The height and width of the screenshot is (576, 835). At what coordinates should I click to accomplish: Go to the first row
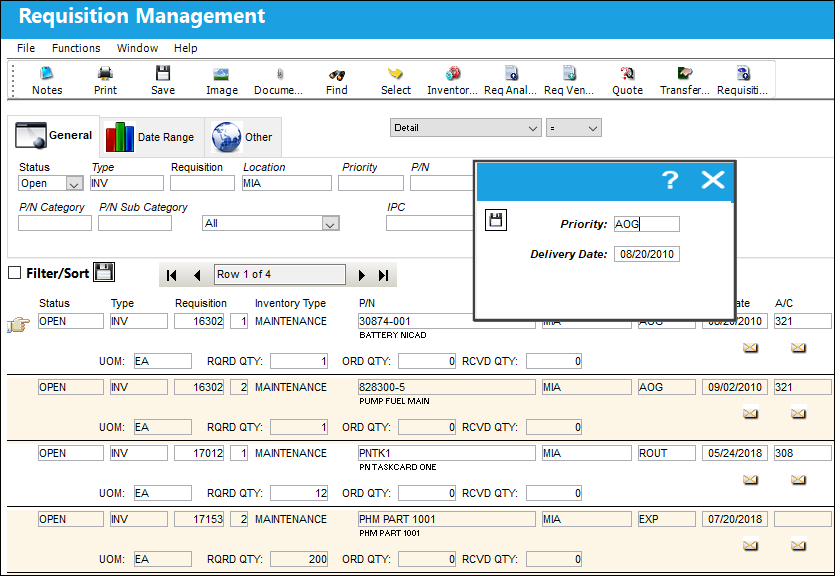click(x=171, y=275)
